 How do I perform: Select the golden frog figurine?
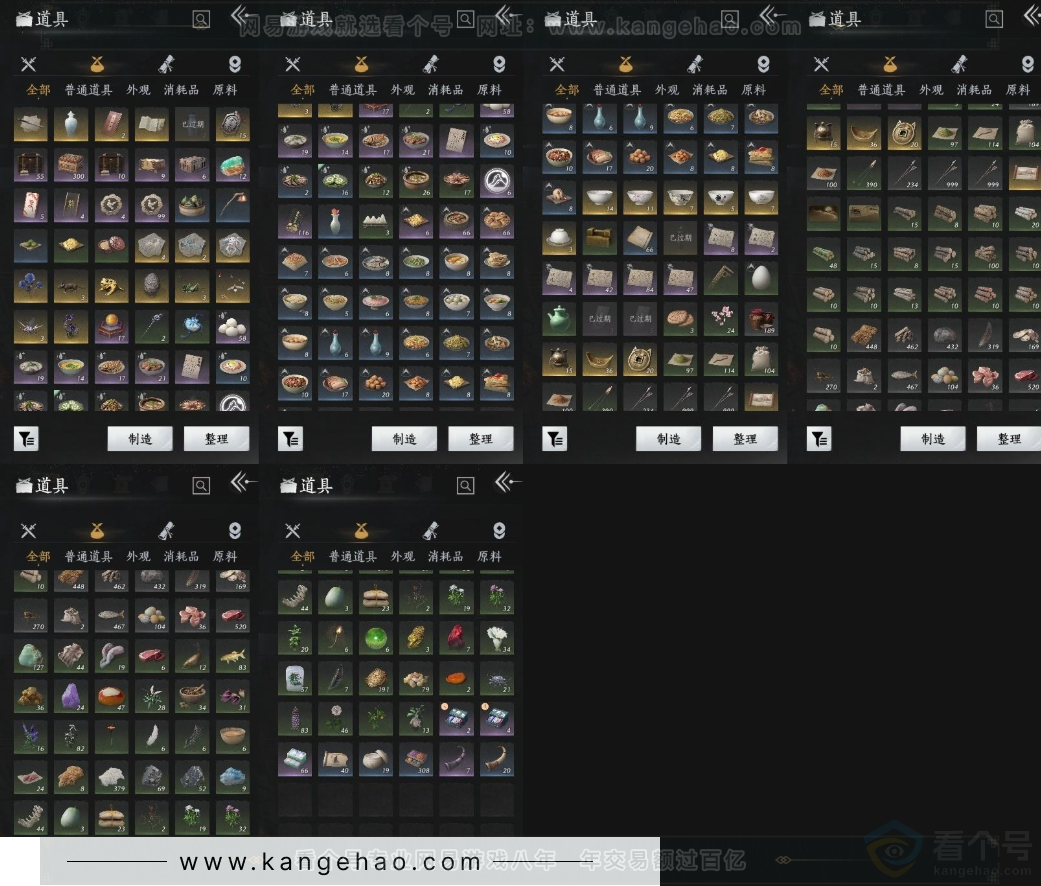click(x=112, y=287)
